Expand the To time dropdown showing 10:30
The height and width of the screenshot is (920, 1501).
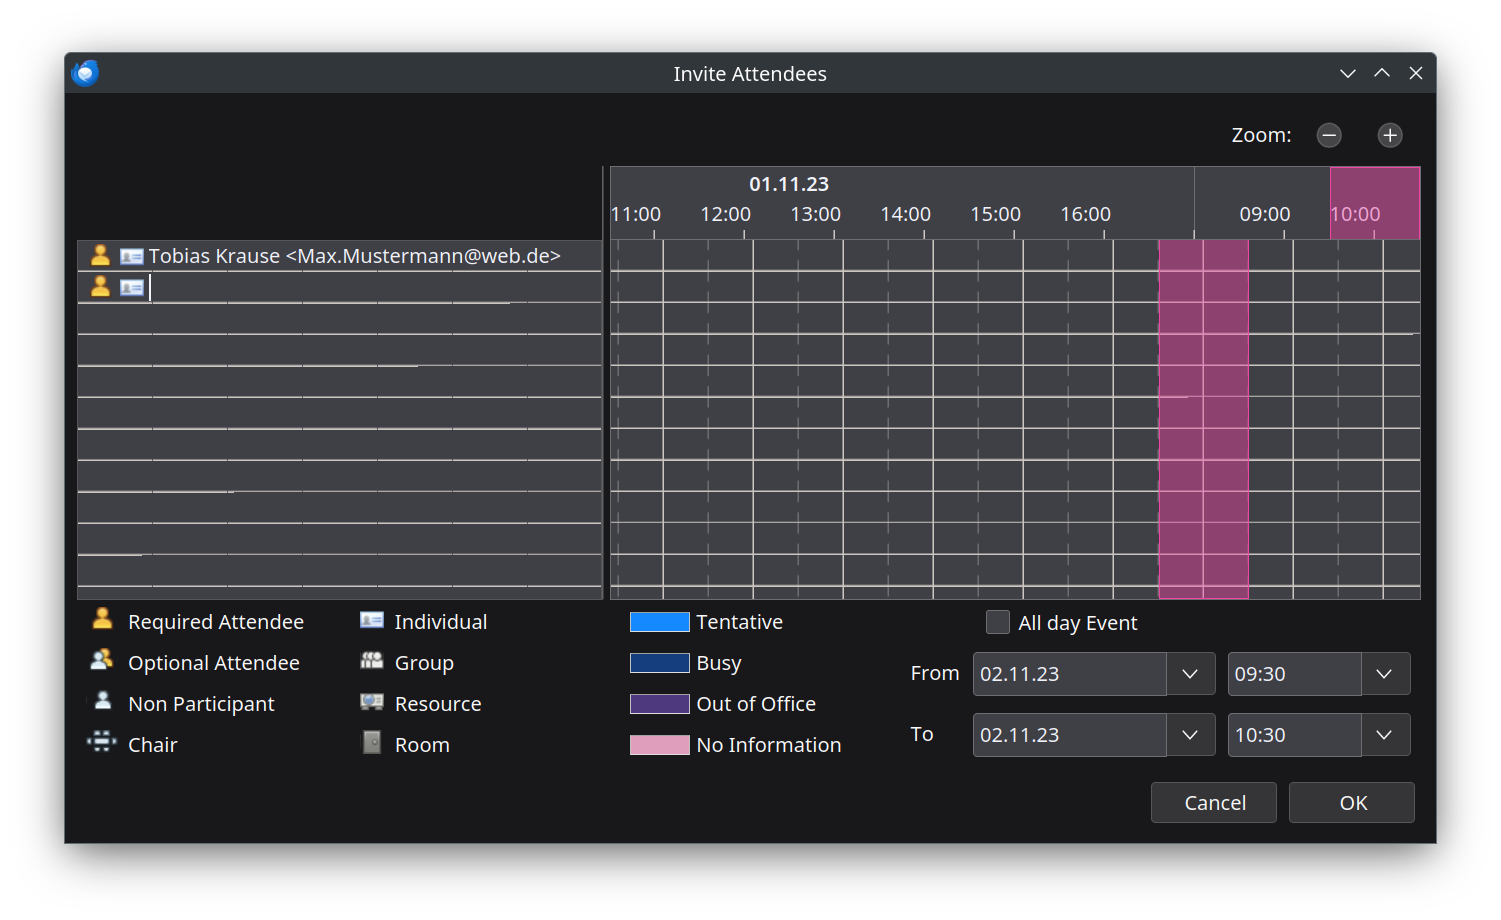tap(1385, 735)
